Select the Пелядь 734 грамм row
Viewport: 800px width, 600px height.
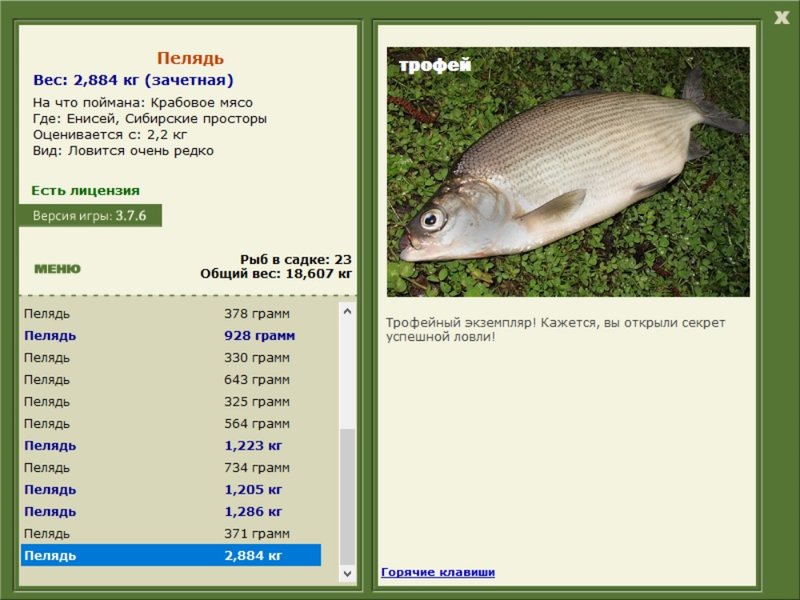coord(170,467)
